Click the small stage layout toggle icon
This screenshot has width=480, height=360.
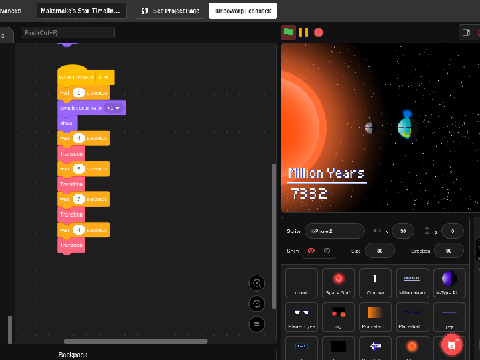click(466, 32)
